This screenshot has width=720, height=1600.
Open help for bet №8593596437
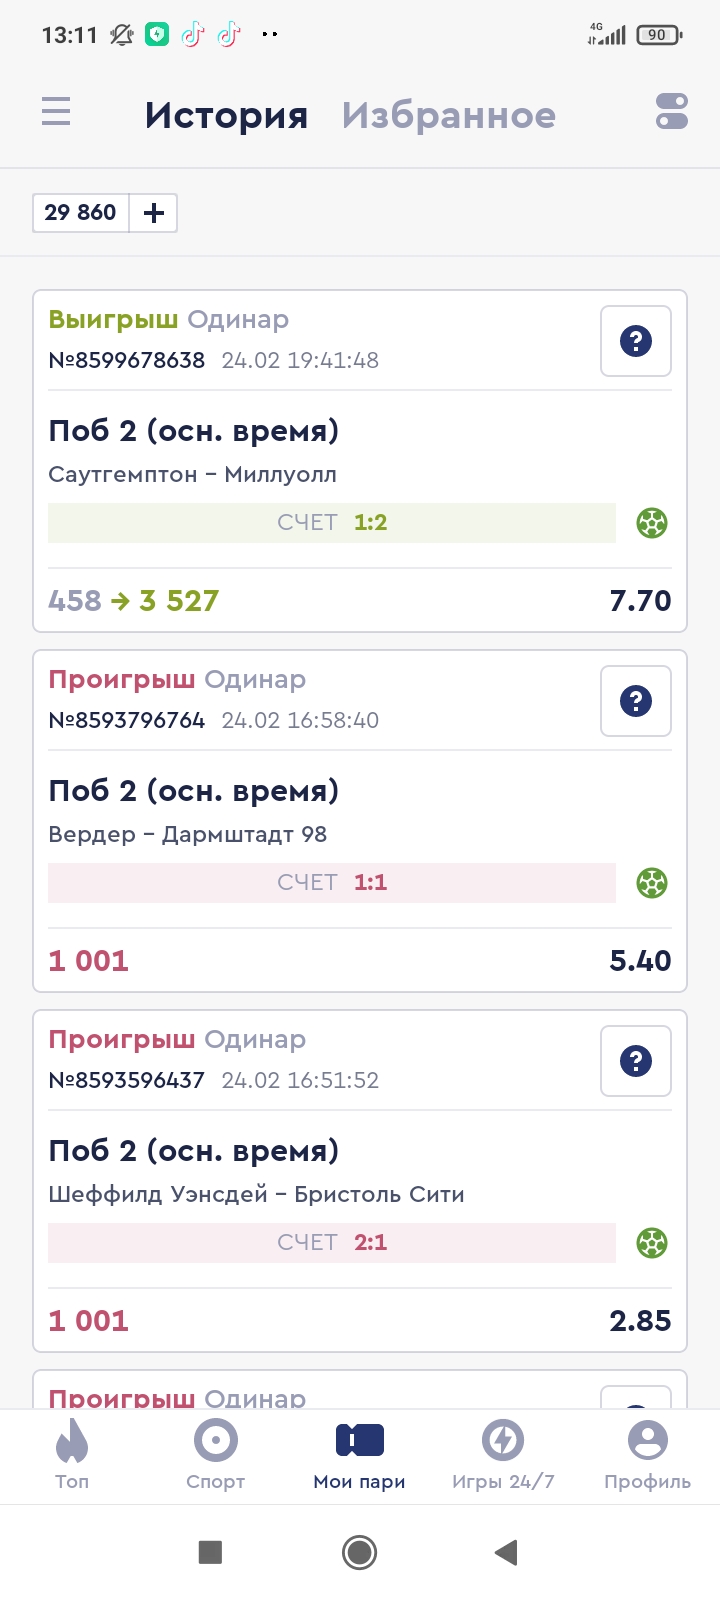[x=635, y=1062]
